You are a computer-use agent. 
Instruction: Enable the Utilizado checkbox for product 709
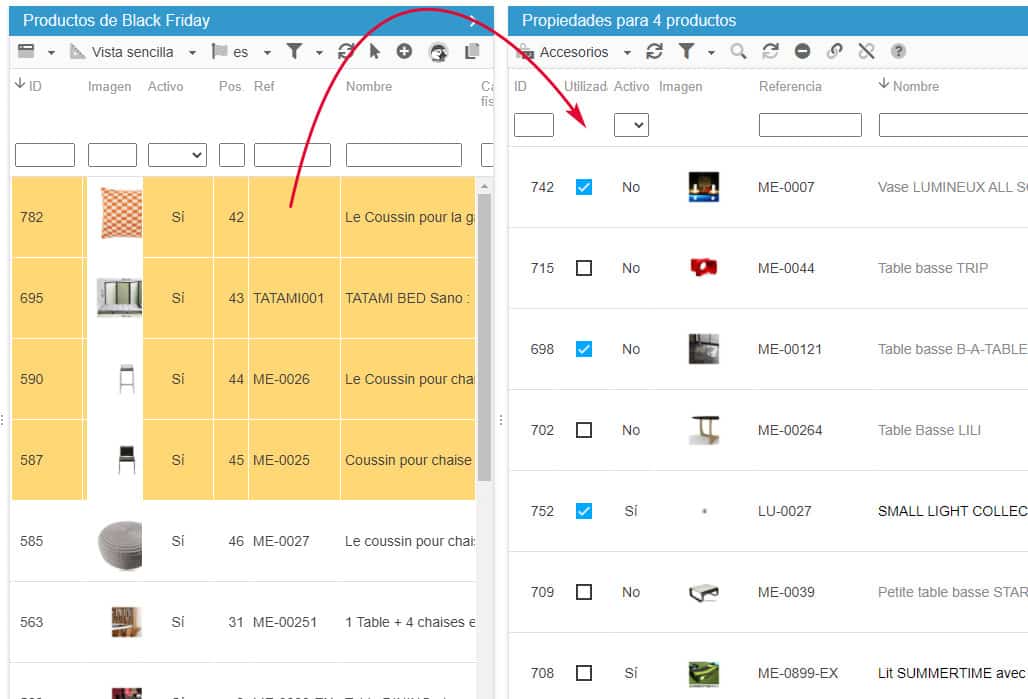tap(584, 592)
